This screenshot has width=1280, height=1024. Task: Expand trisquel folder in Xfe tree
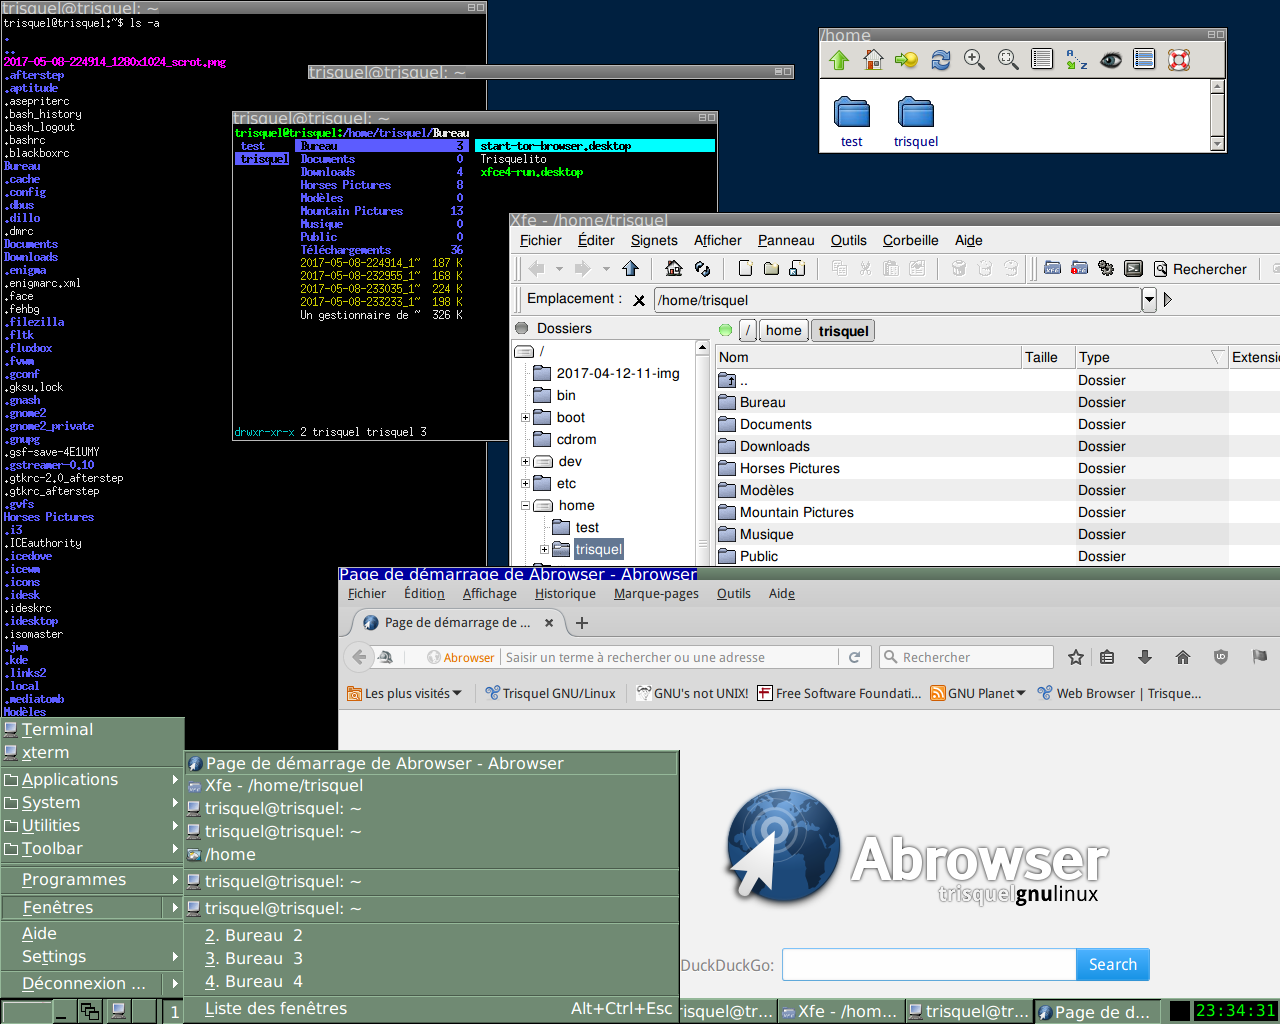click(x=544, y=549)
